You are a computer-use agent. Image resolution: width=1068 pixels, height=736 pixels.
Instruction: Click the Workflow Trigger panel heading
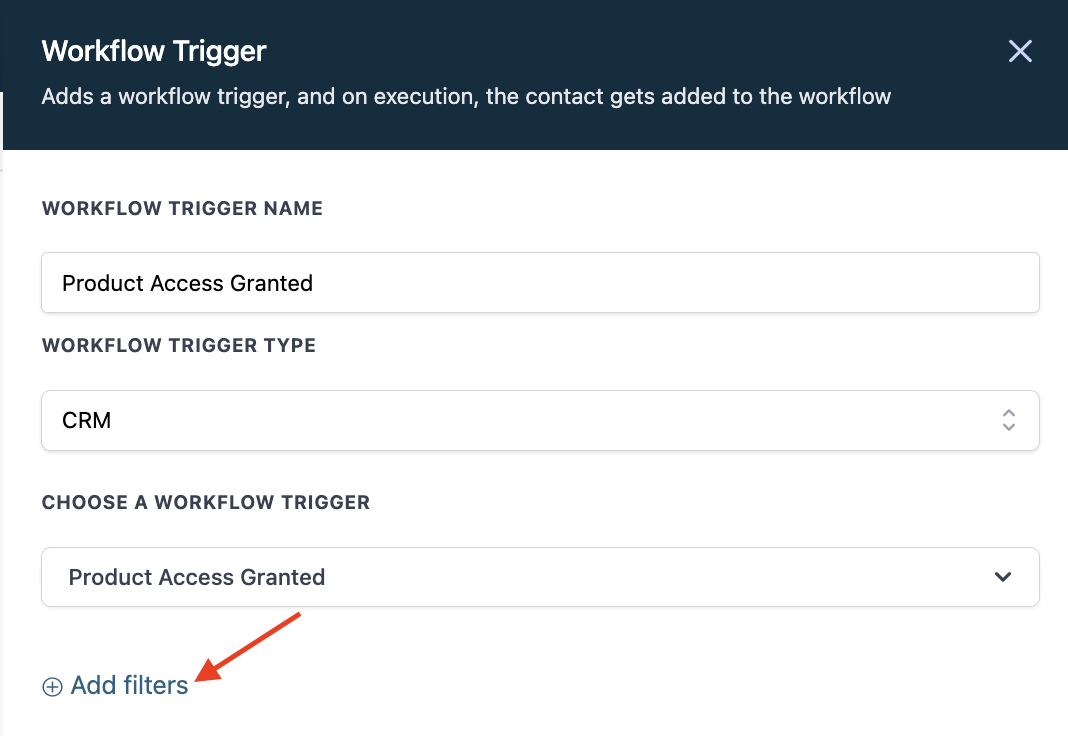pos(154,51)
